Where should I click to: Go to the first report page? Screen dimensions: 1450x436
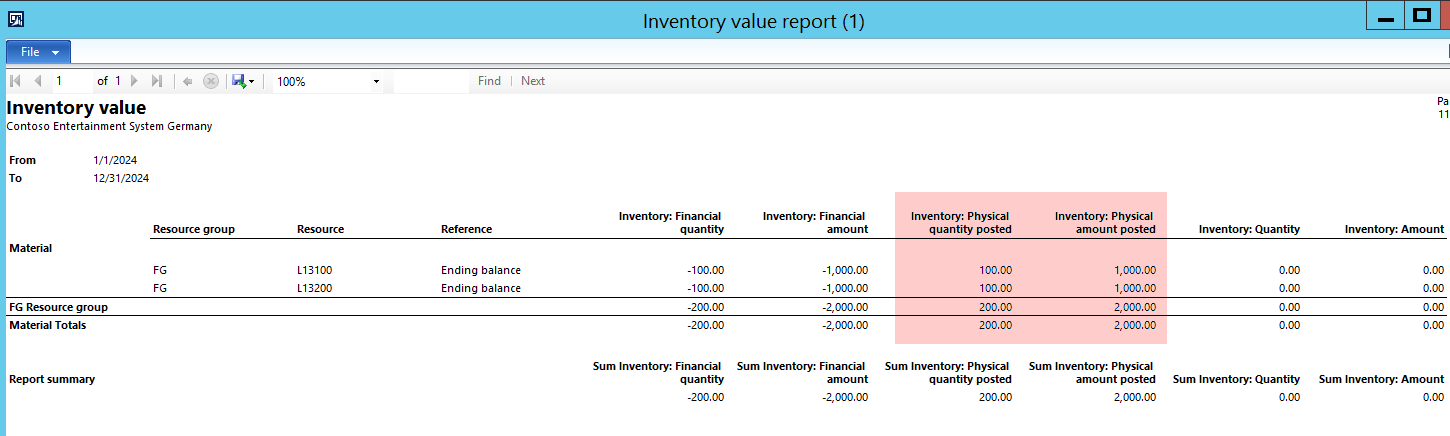click(x=15, y=81)
